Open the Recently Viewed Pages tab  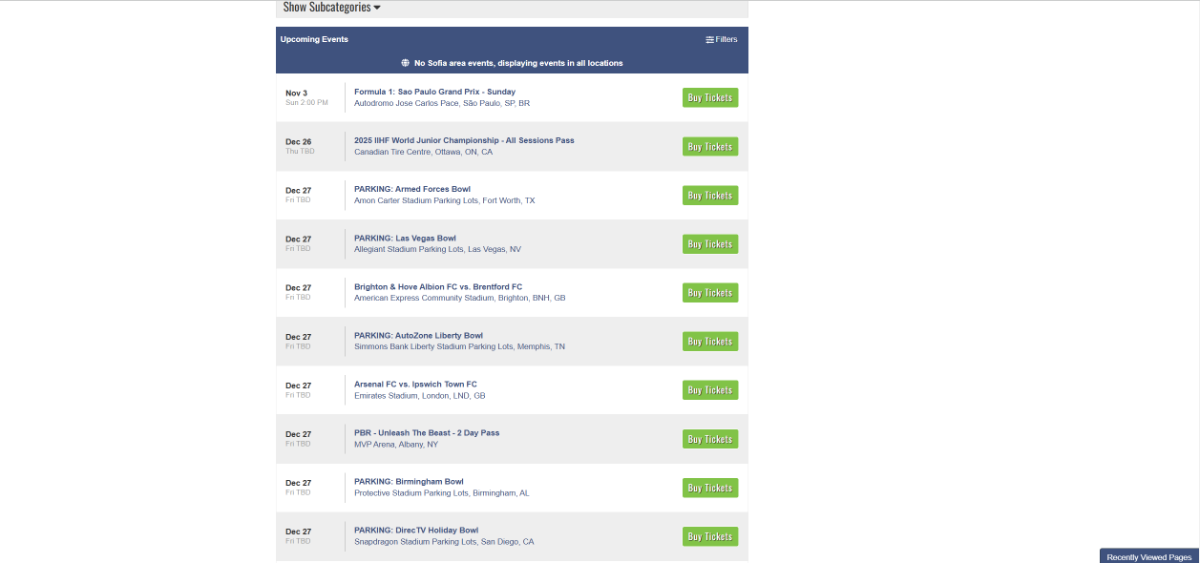pyautogui.click(x=1149, y=557)
